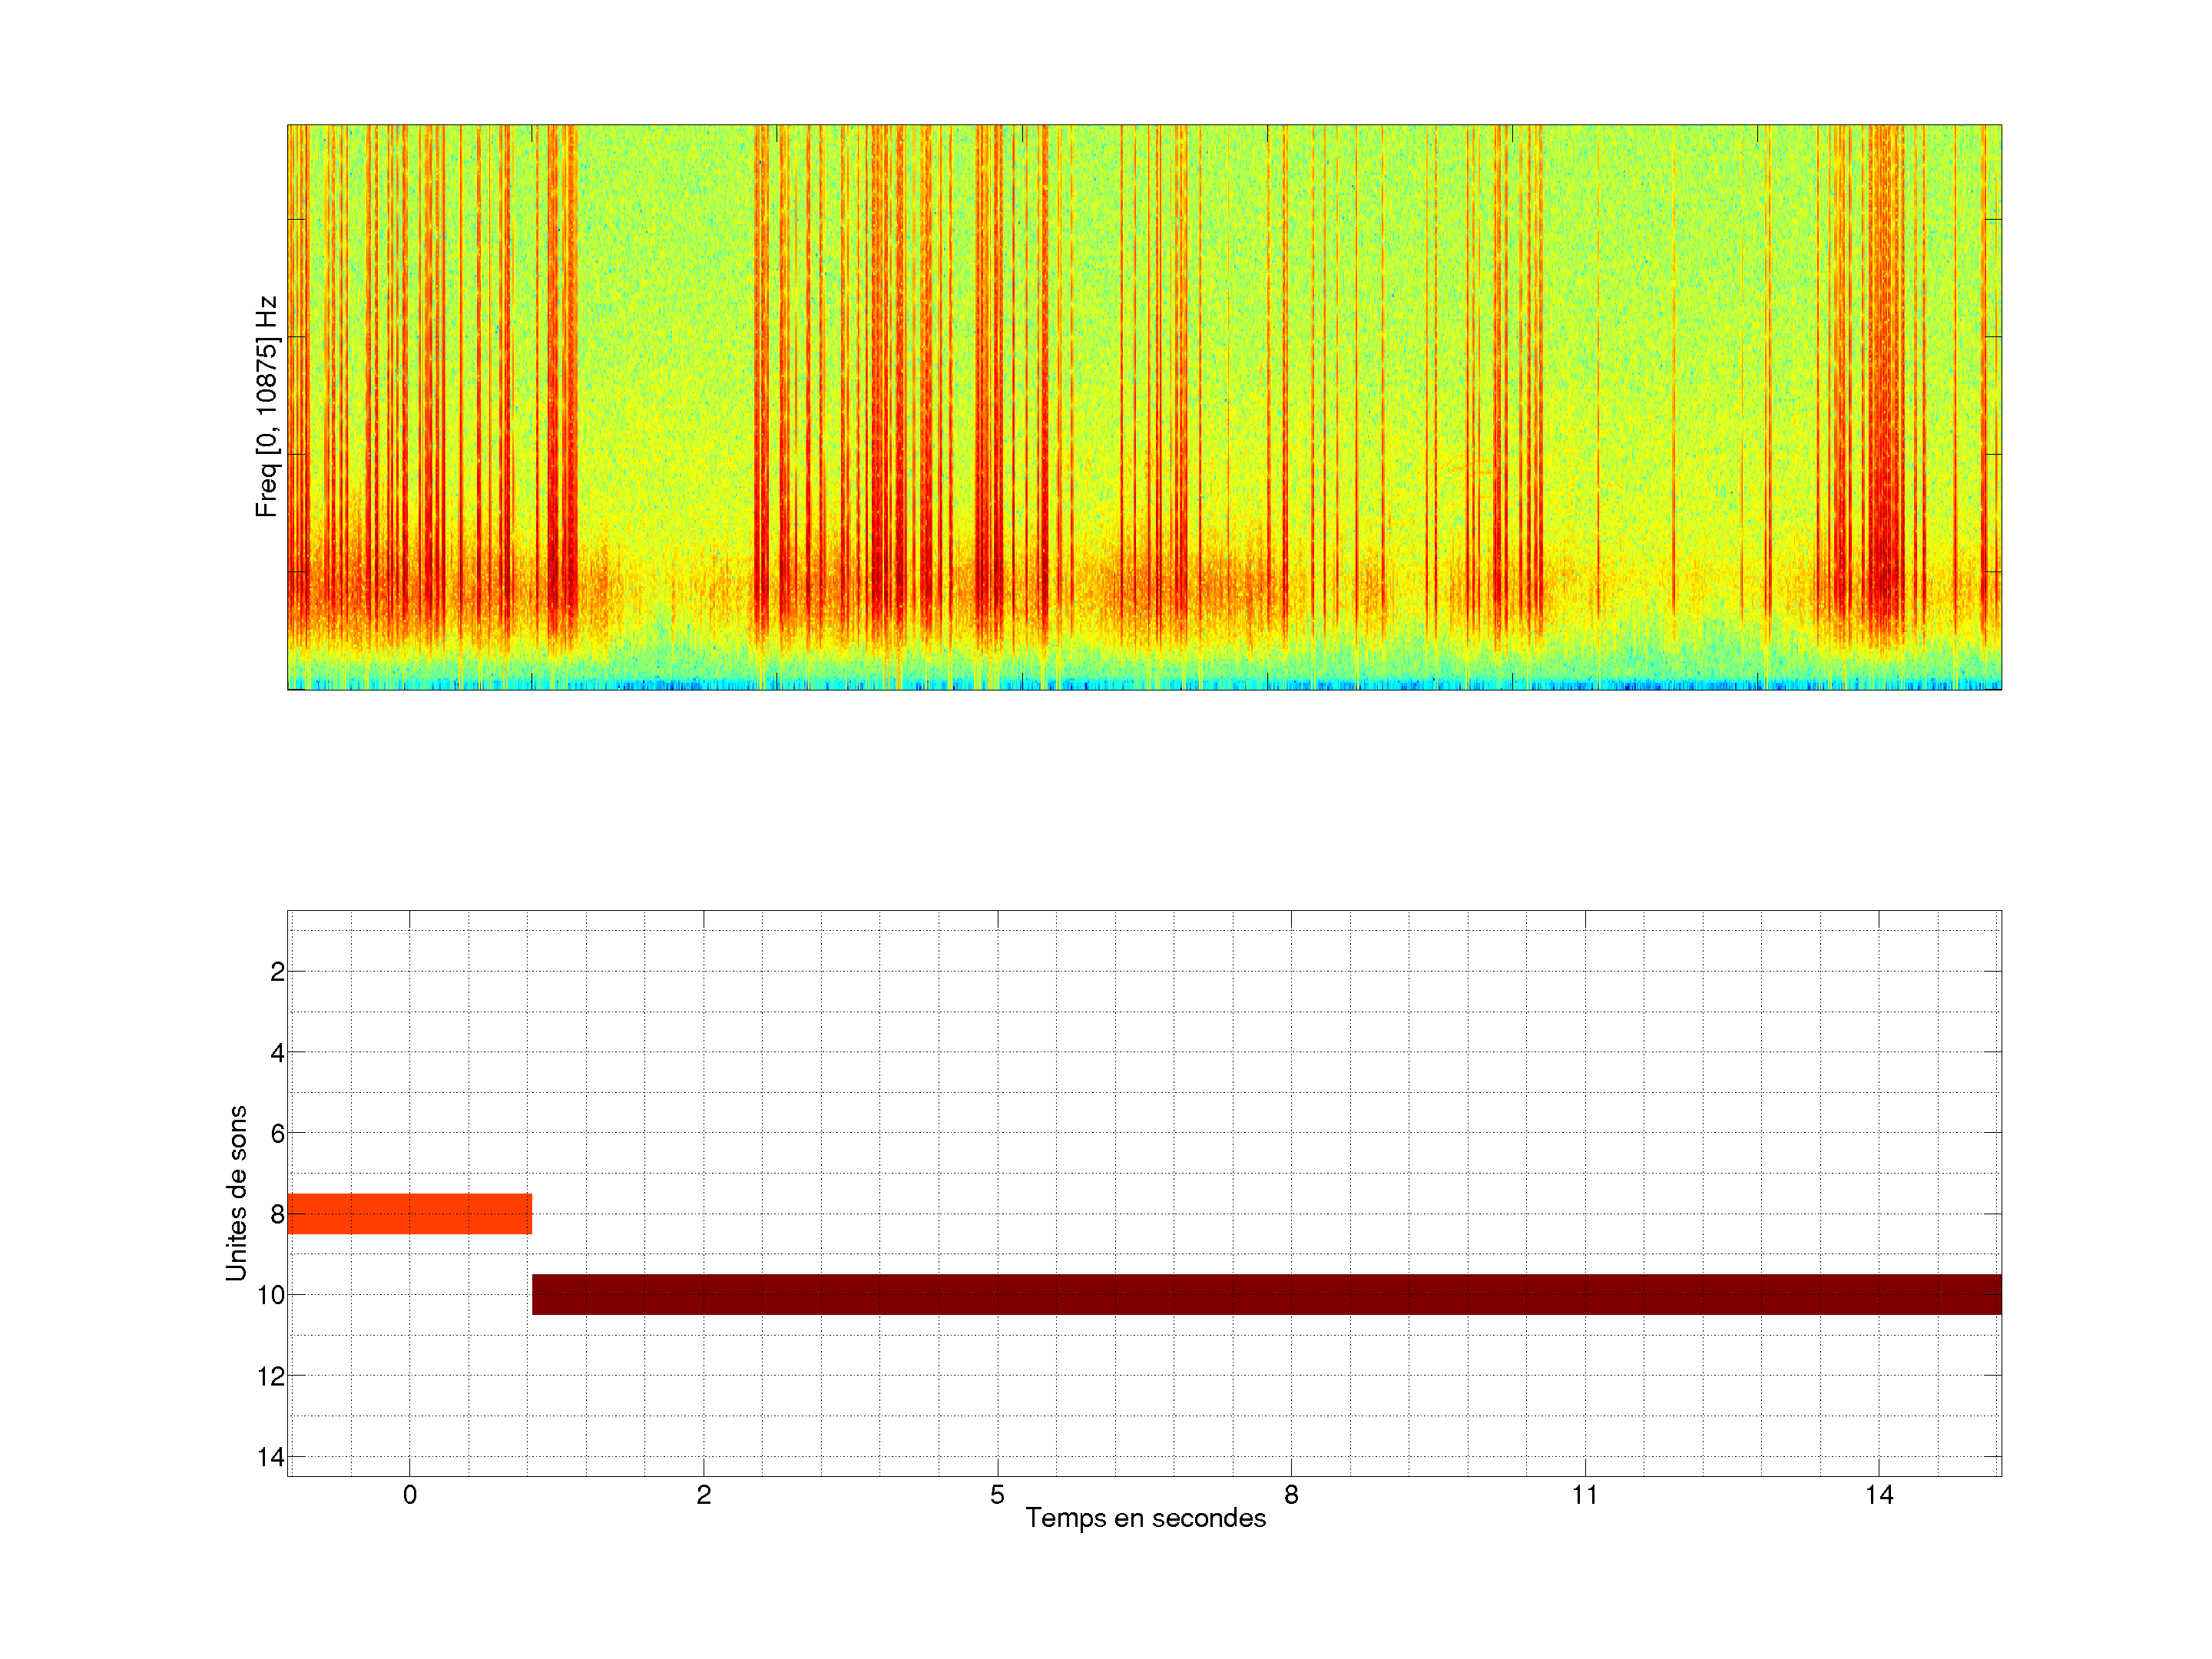Click the 'Temps en secondes' axis label

(1145, 1518)
